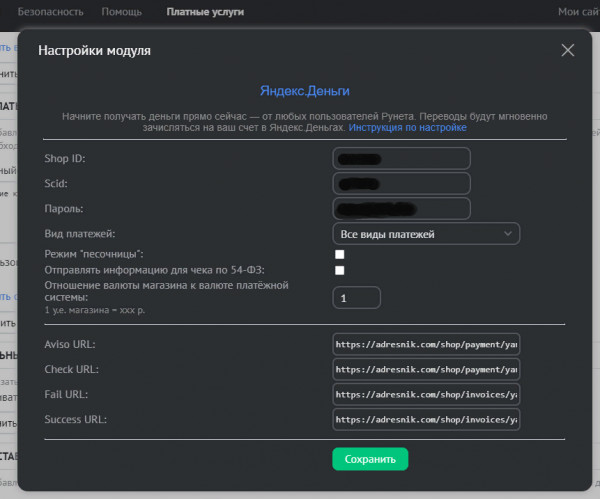This screenshot has width=600, height=499.
Task: Click the Aviso URL label
Action: (x=70, y=344)
